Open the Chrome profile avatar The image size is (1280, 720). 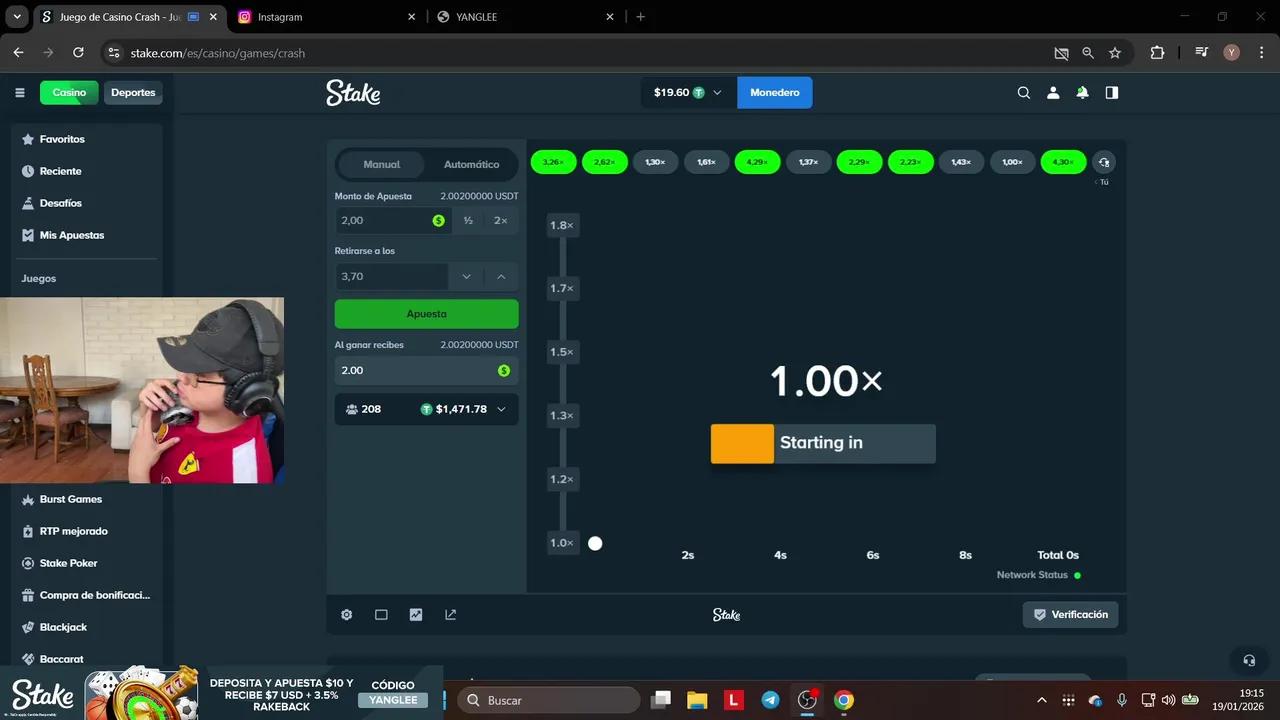(1231, 53)
